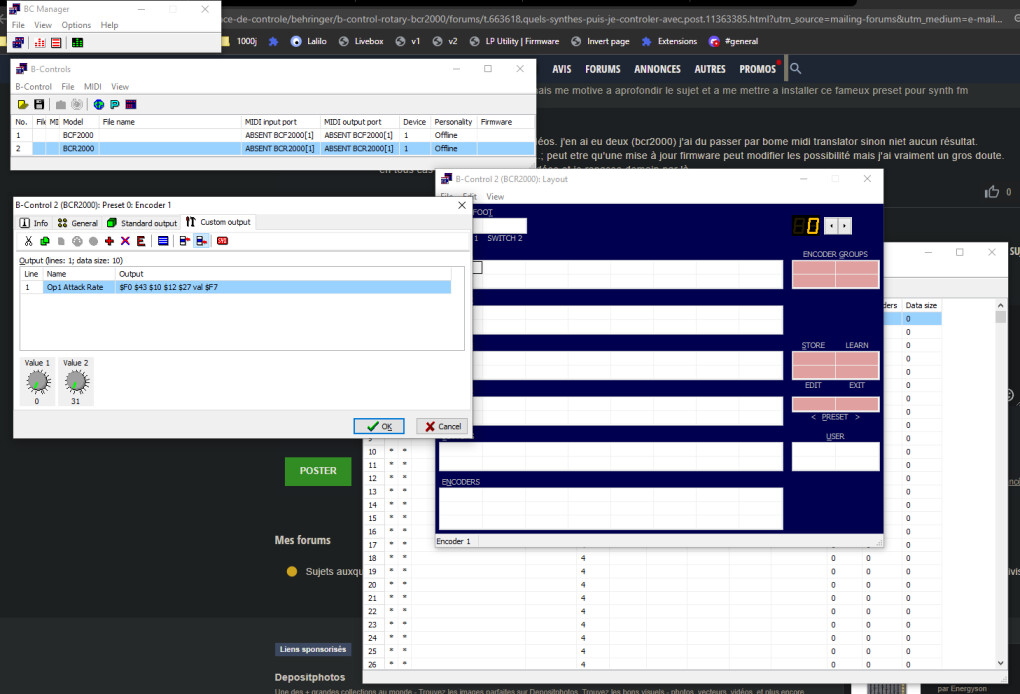This screenshot has height=694, width=1020.
Task: Click the dark layout grid icon in B-Controls toolbar
Action: [131, 105]
